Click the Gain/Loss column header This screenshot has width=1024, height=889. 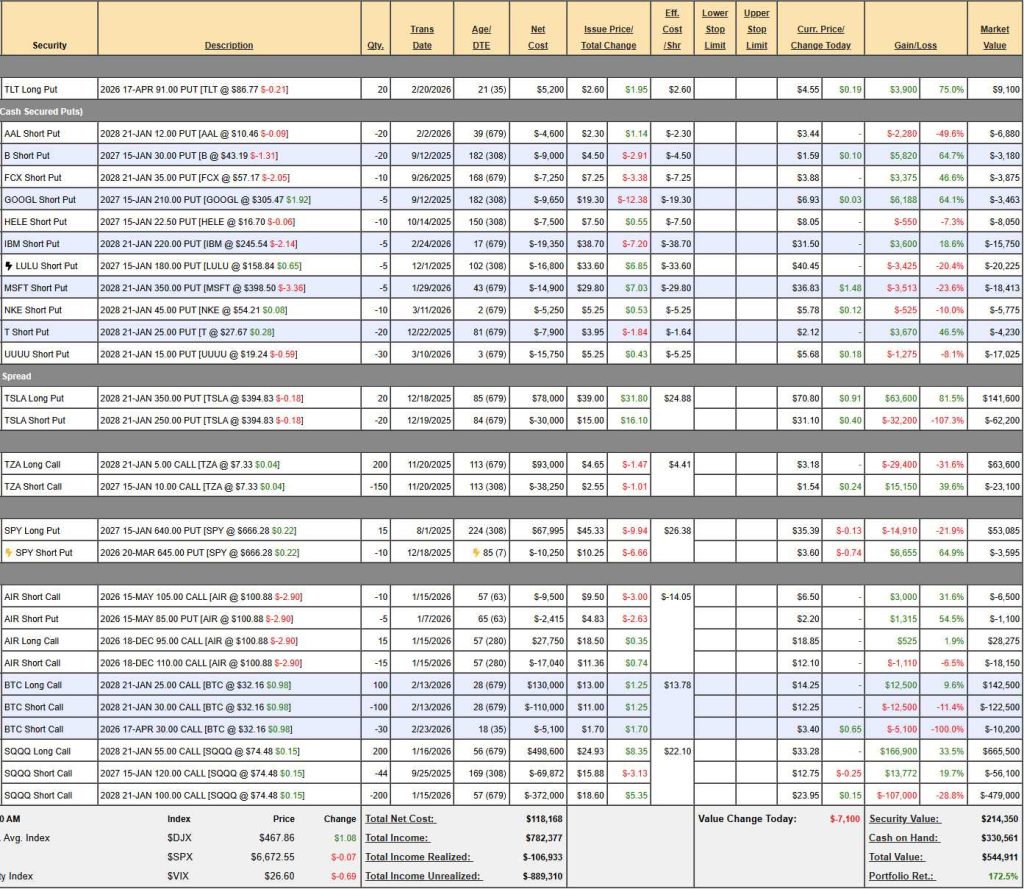tap(915, 45)
